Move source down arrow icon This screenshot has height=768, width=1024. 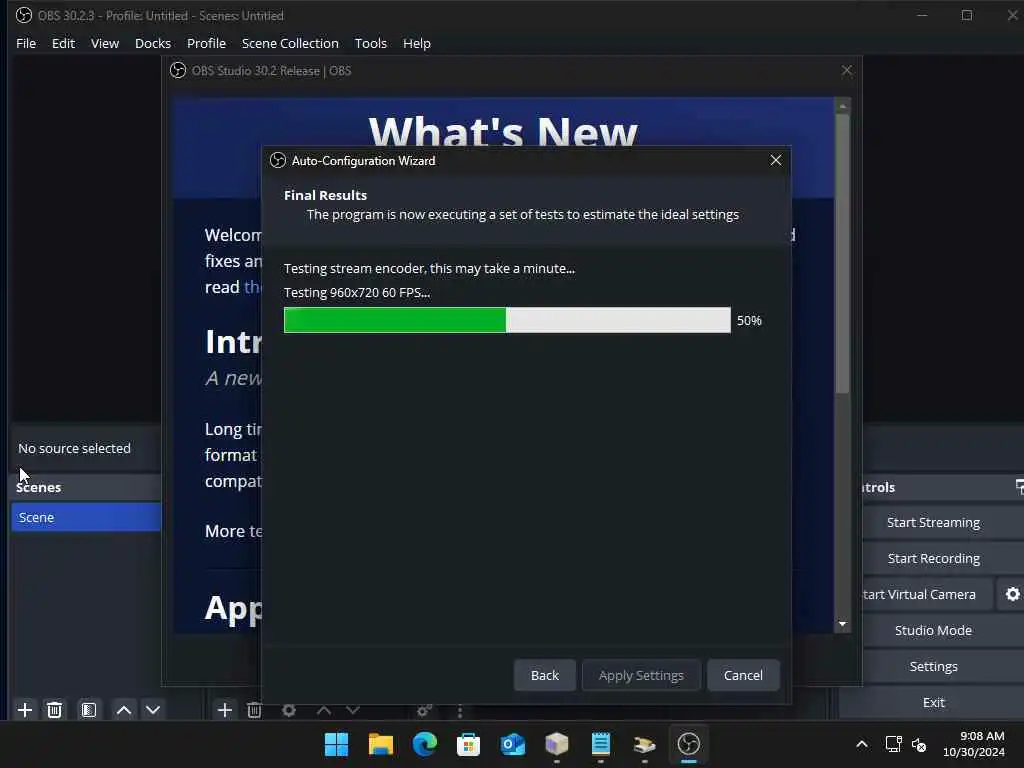(353, 710)
